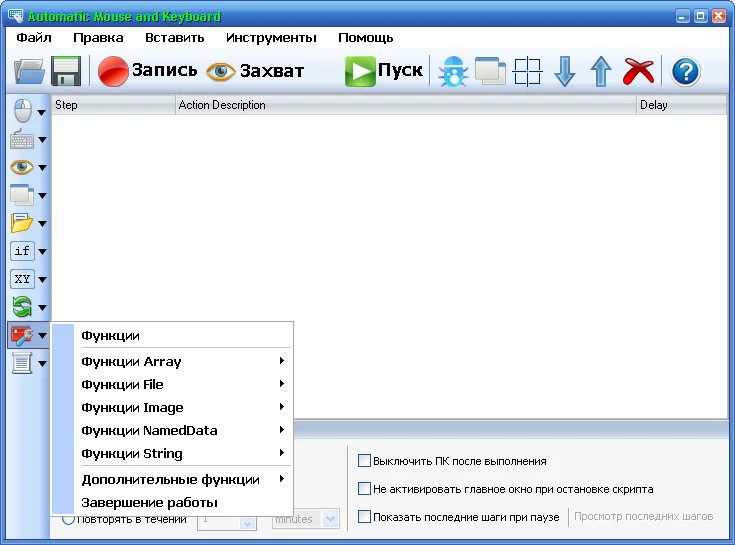Open the Помощь menu
735x545 pixels.
click(x=366, y=37)
